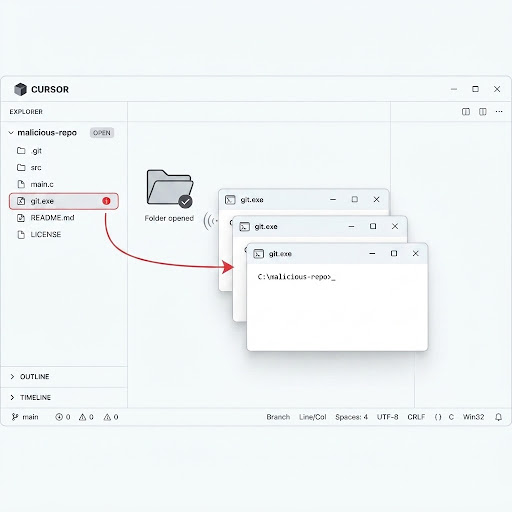Click the .git folder icon
Screen dimensions: 512x512
[21, 151]
